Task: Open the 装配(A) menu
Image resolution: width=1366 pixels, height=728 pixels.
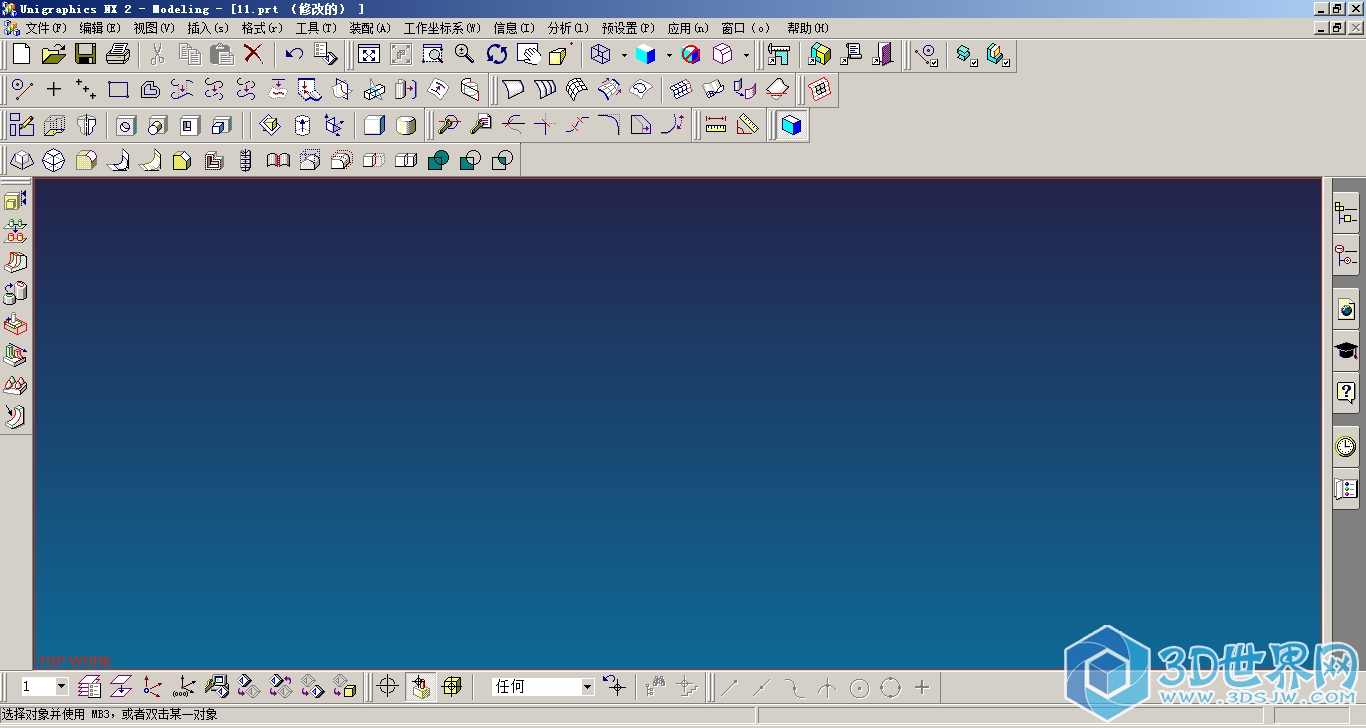Action: pyautogui.click(x=370, y=28)
